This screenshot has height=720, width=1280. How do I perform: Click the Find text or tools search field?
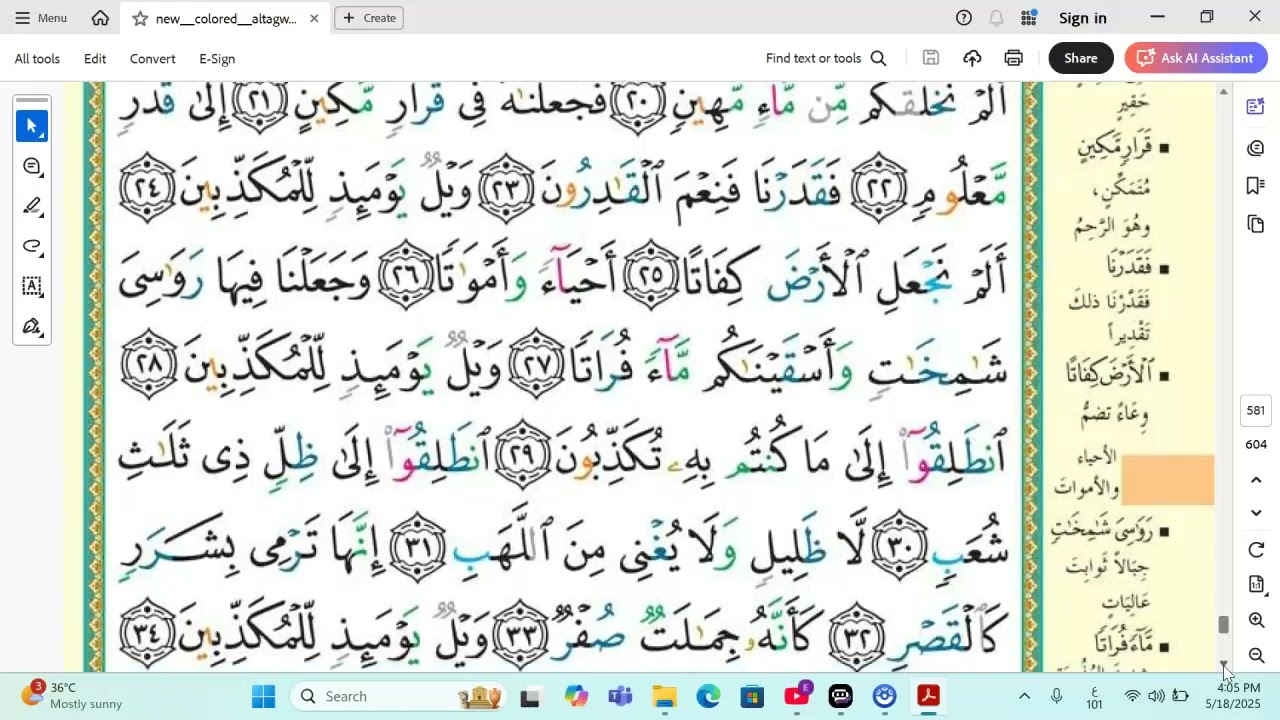826,58
